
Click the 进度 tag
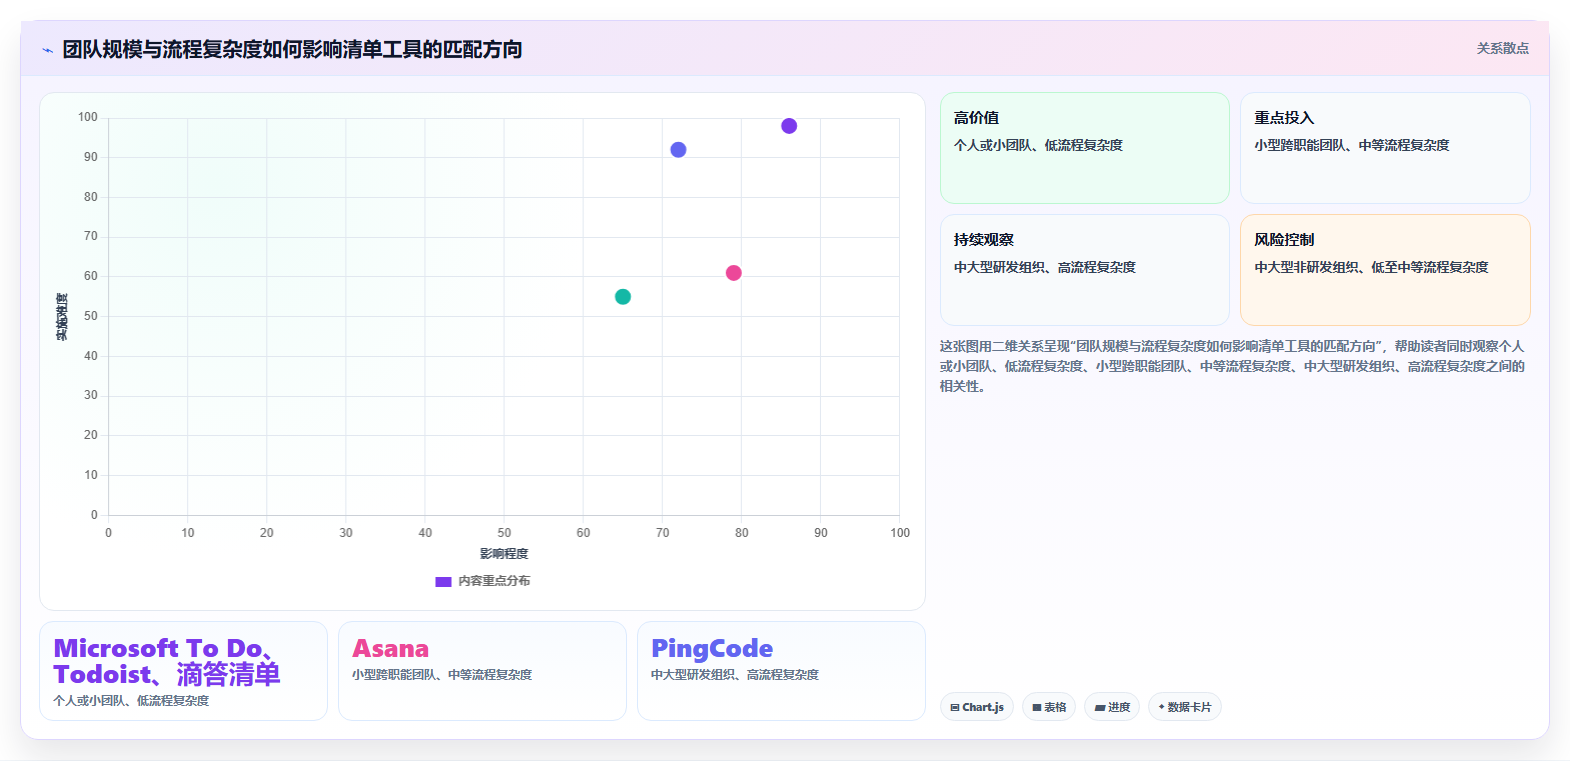[x=1112, y=707]
